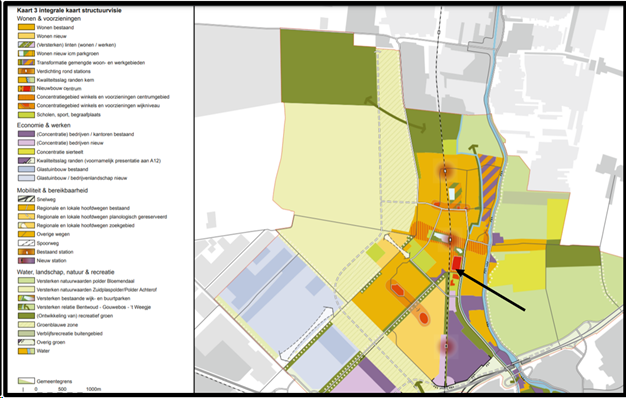
Task: Click the 'Economie & werken' heading
Action: coord(44,125)
